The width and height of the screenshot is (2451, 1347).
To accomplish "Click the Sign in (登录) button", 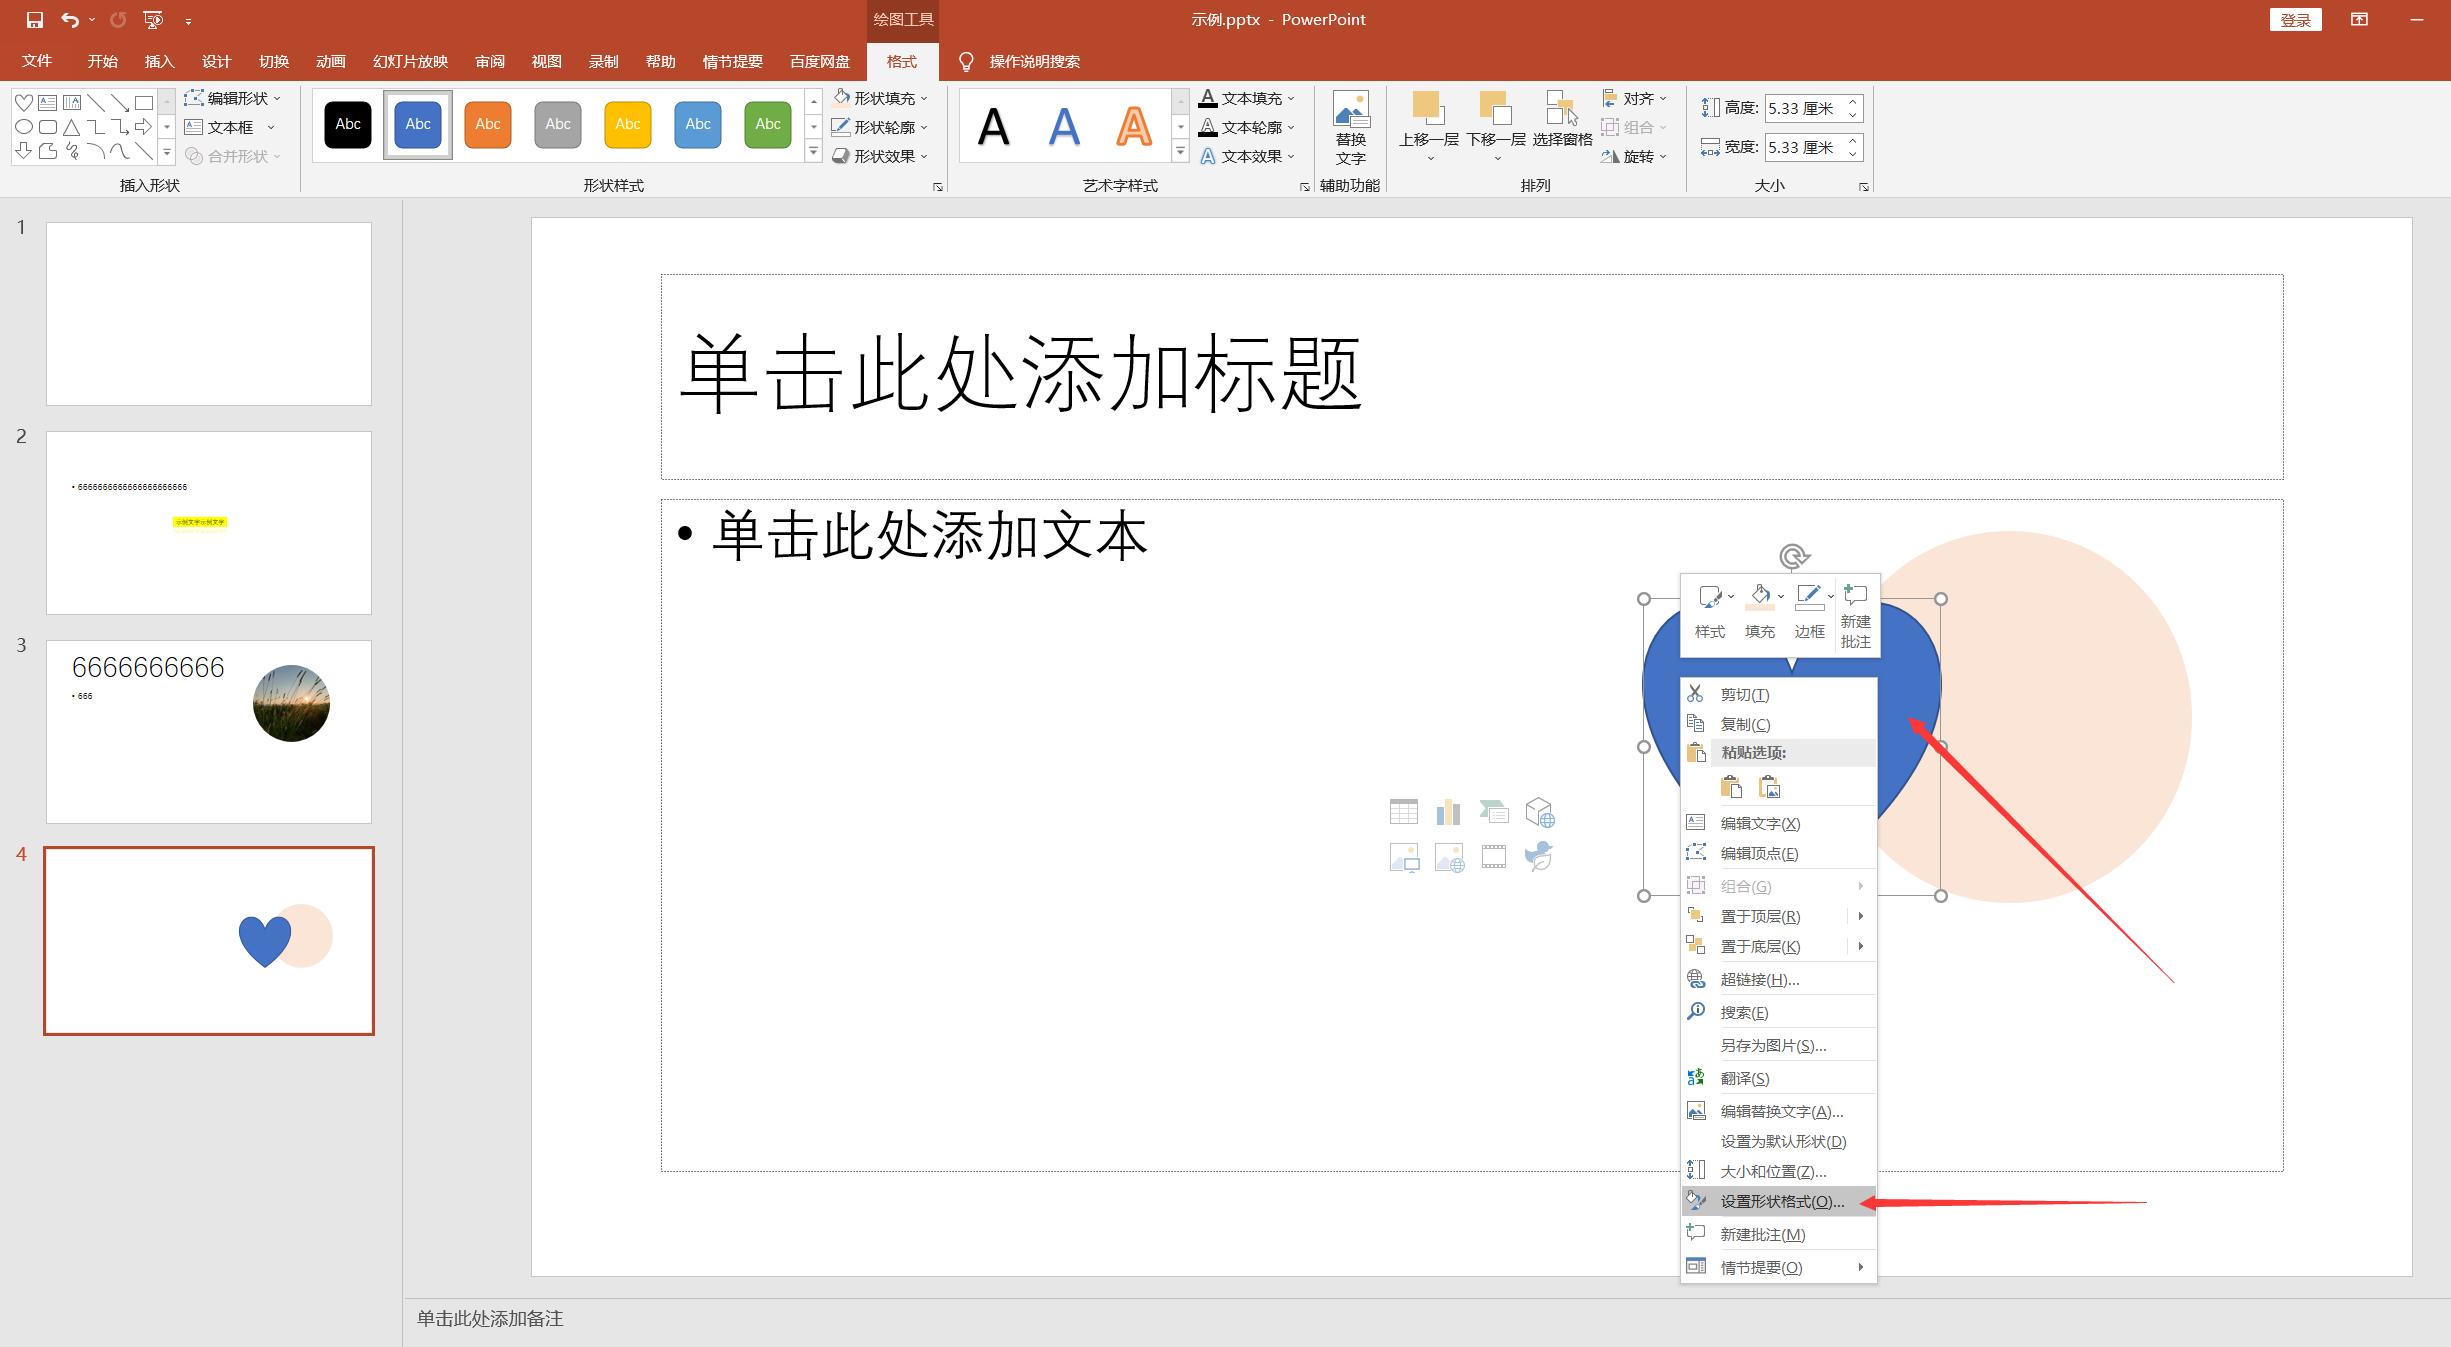I will tap(2295, 20).
